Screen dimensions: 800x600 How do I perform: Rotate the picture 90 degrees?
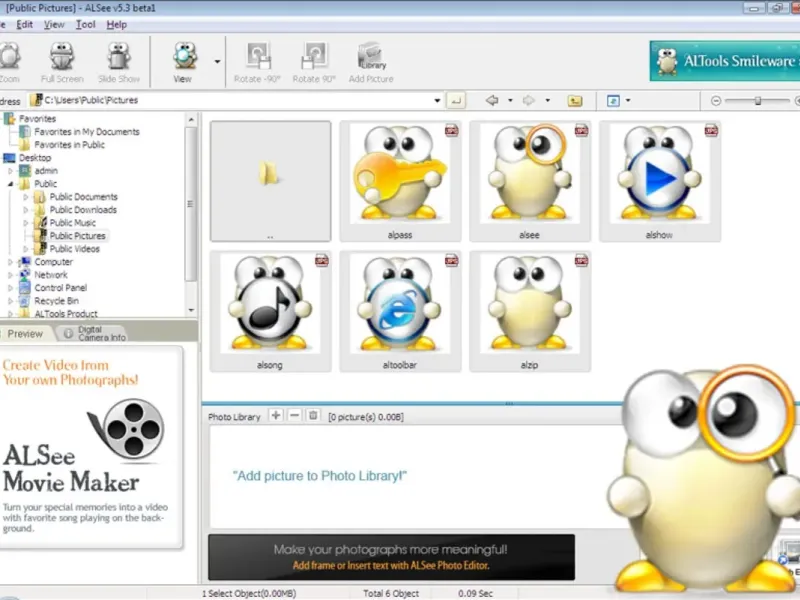tap(314, 62)
